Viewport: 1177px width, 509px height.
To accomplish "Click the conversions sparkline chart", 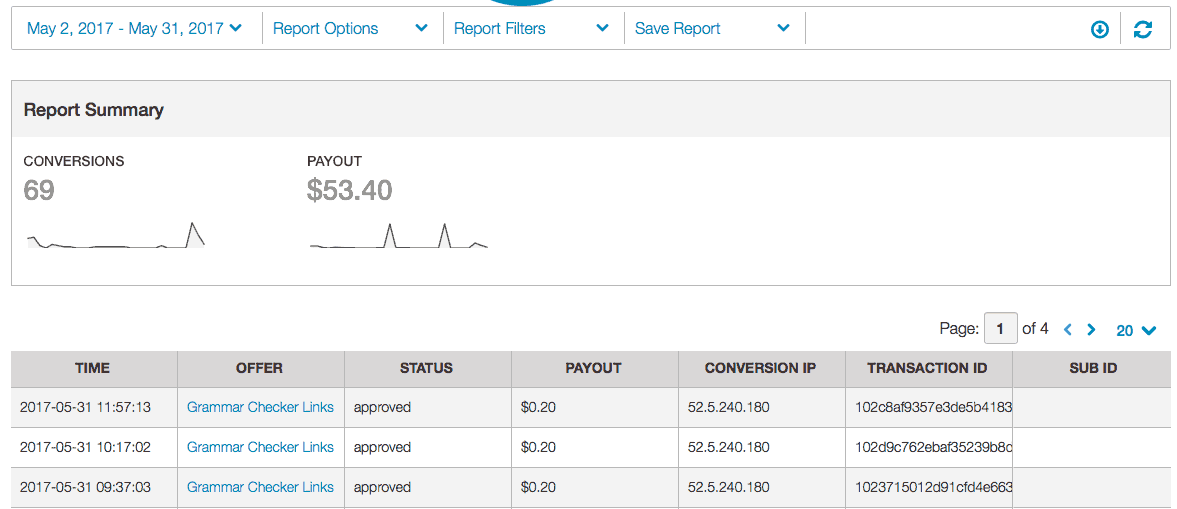I will 115,237.
